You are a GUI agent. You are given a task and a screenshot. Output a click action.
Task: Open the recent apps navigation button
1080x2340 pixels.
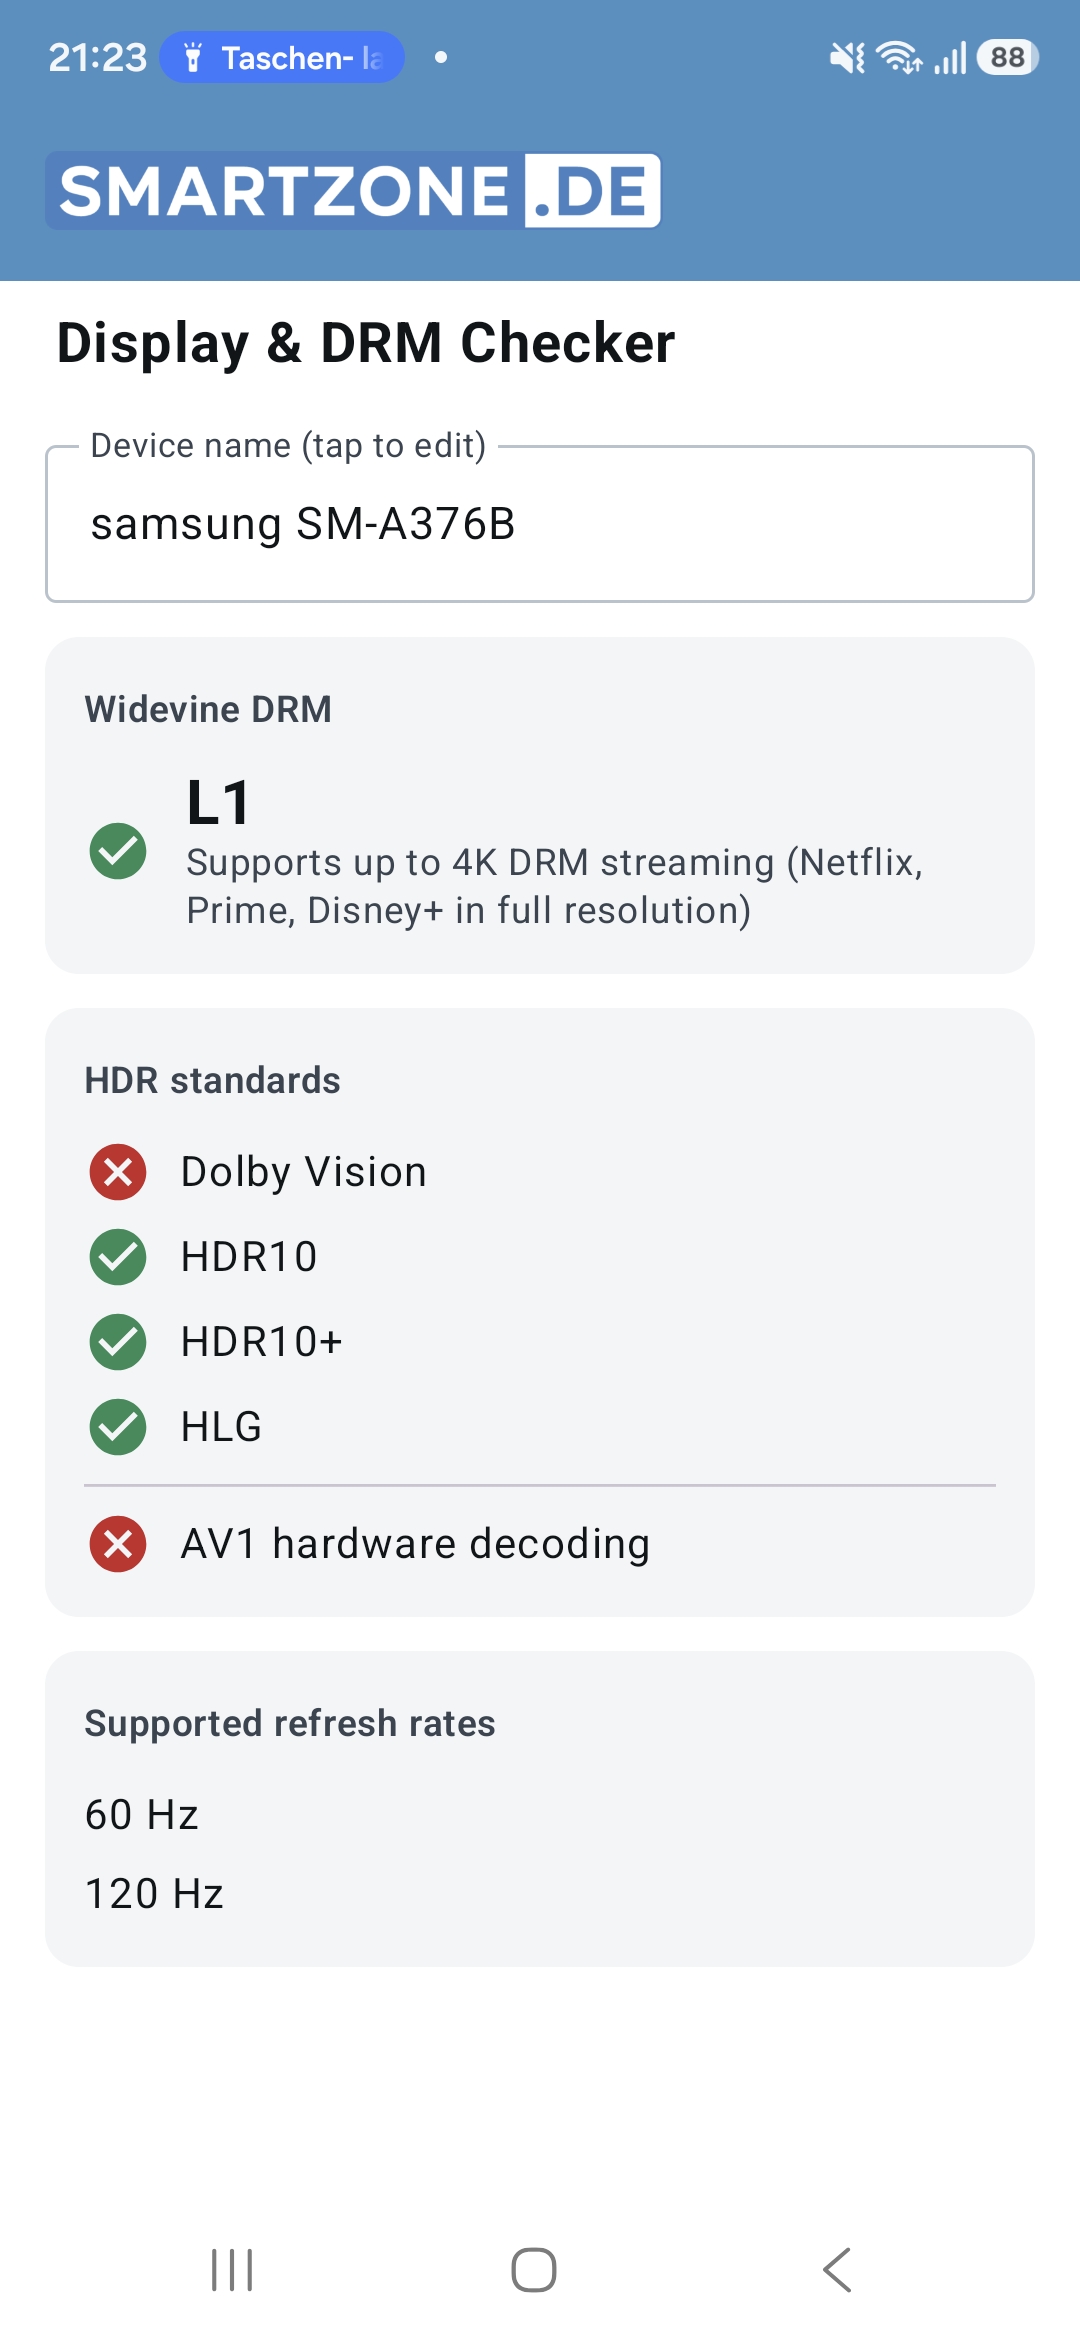point(232,2270)
